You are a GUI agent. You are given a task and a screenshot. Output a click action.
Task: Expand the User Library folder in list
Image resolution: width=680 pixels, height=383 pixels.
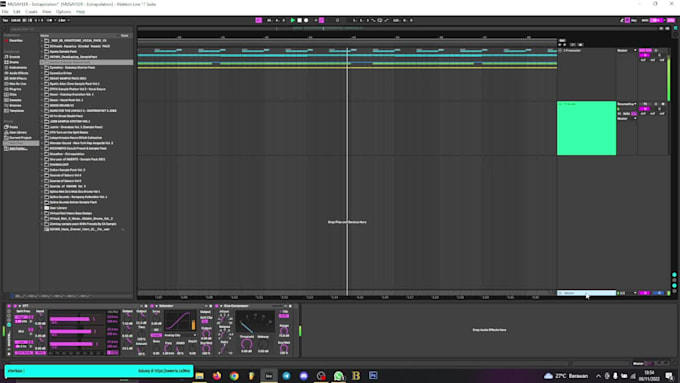[x=42, y=208]
